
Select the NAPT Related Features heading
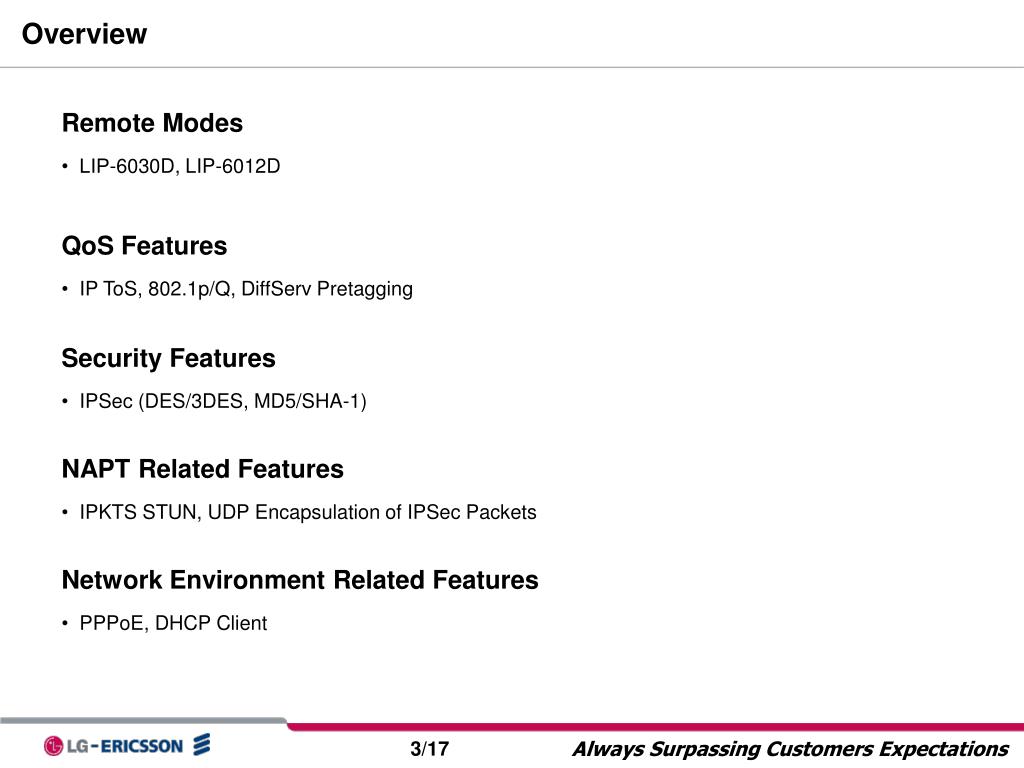202,469
